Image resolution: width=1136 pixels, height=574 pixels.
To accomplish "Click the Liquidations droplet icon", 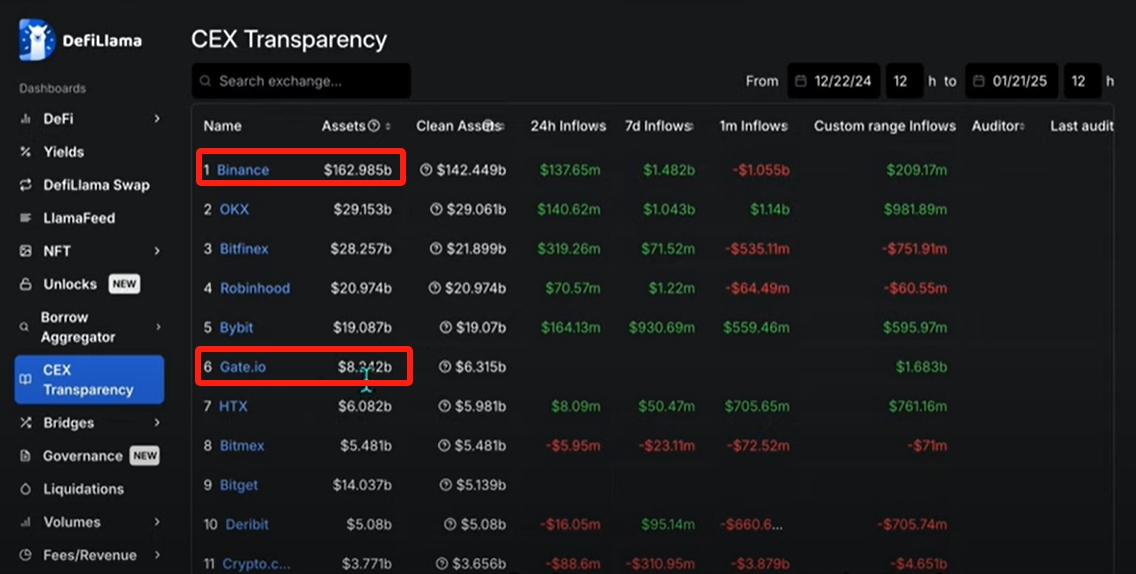I will pyautogui.click(x=25, y=489).
